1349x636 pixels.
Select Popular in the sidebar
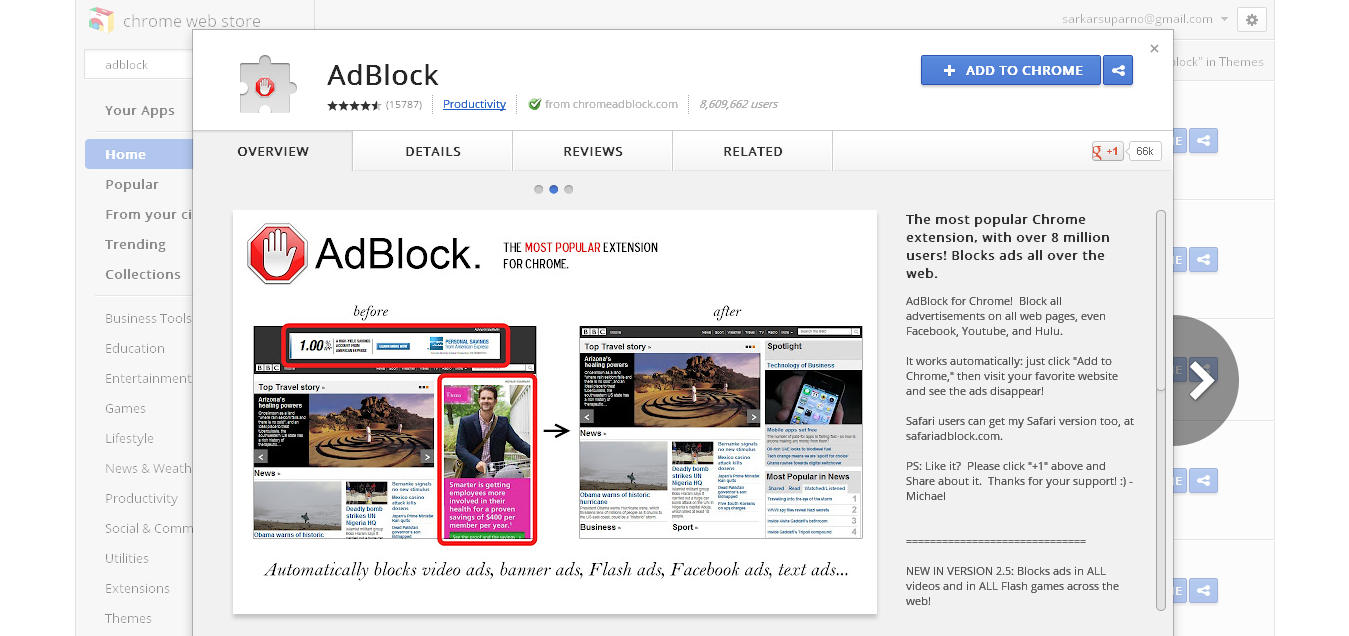[x=132, y=184]
